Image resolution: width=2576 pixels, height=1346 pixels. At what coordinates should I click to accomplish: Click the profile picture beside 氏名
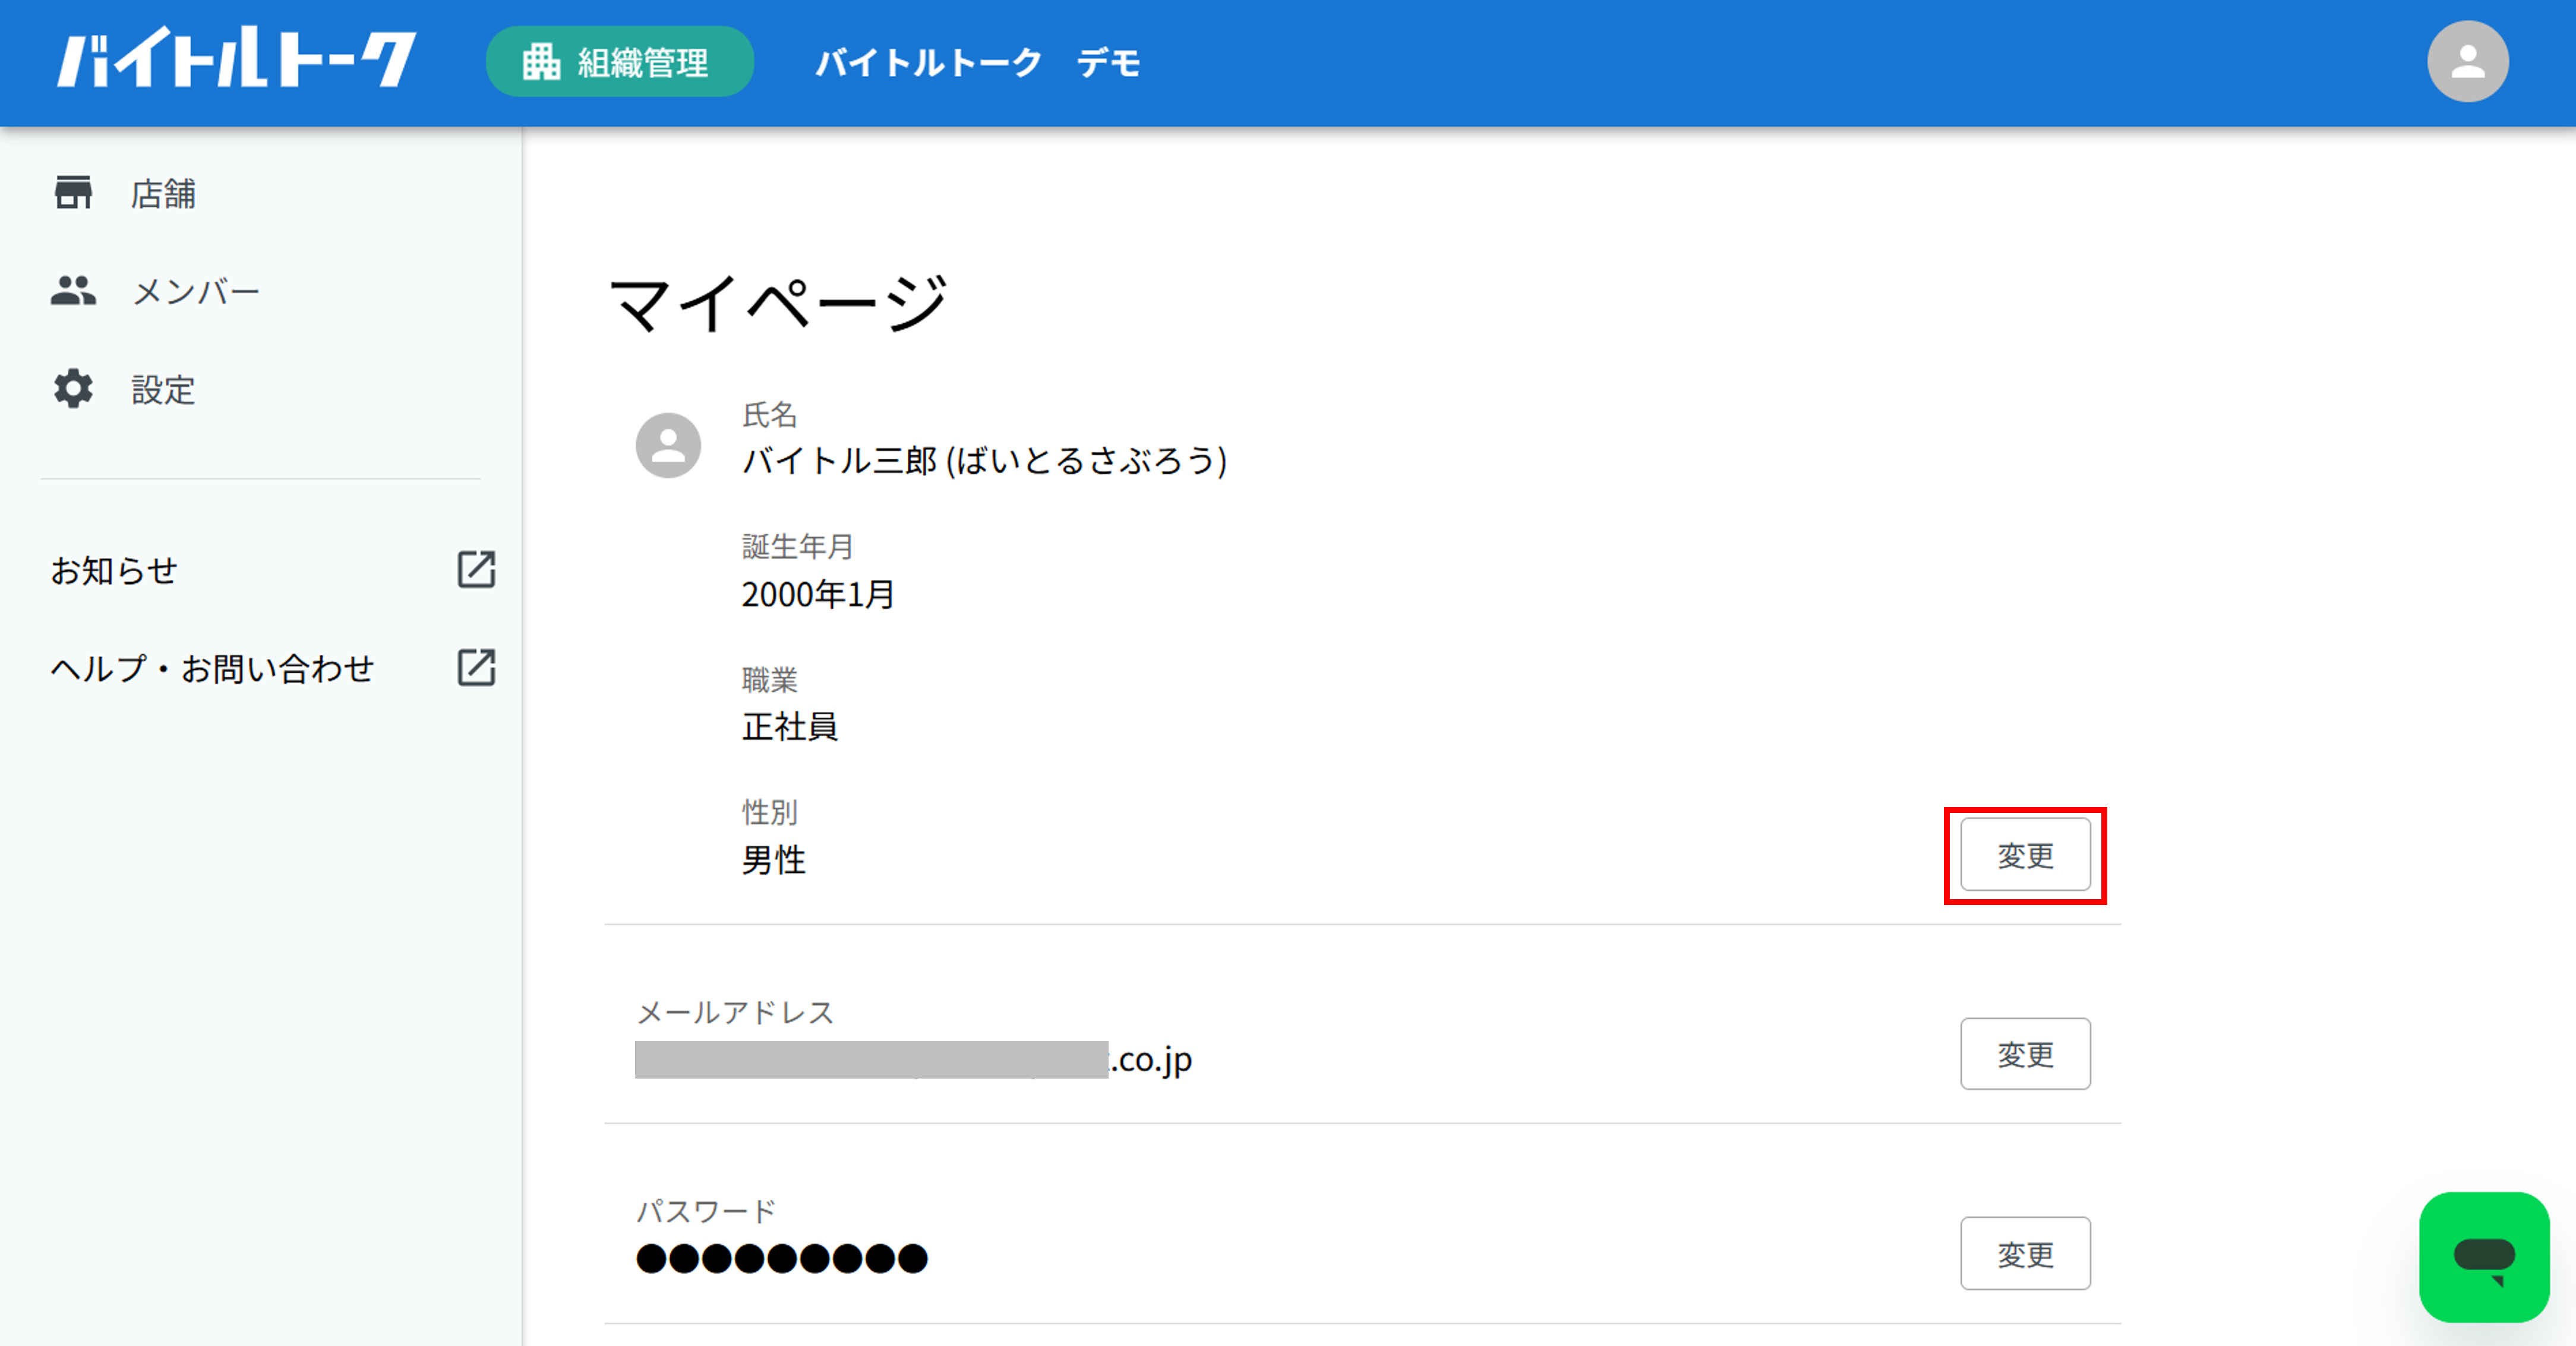point(668,445)
